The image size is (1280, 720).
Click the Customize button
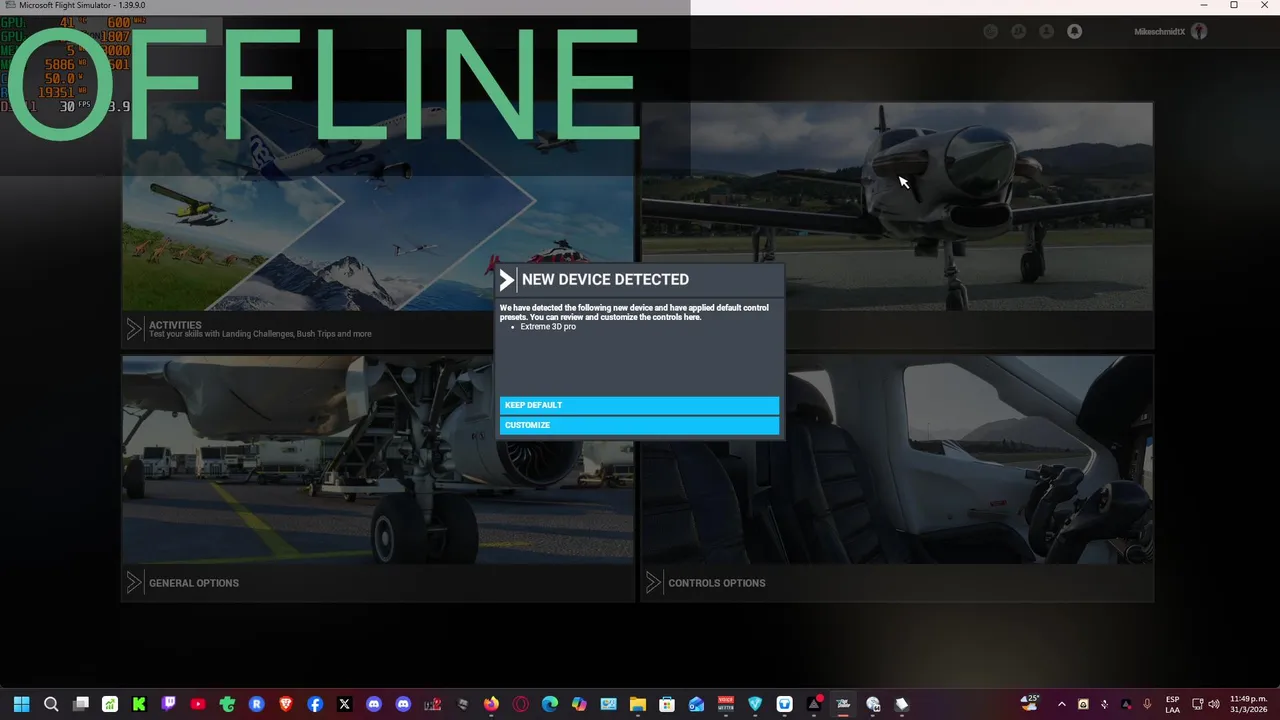[x=639, y=425]
